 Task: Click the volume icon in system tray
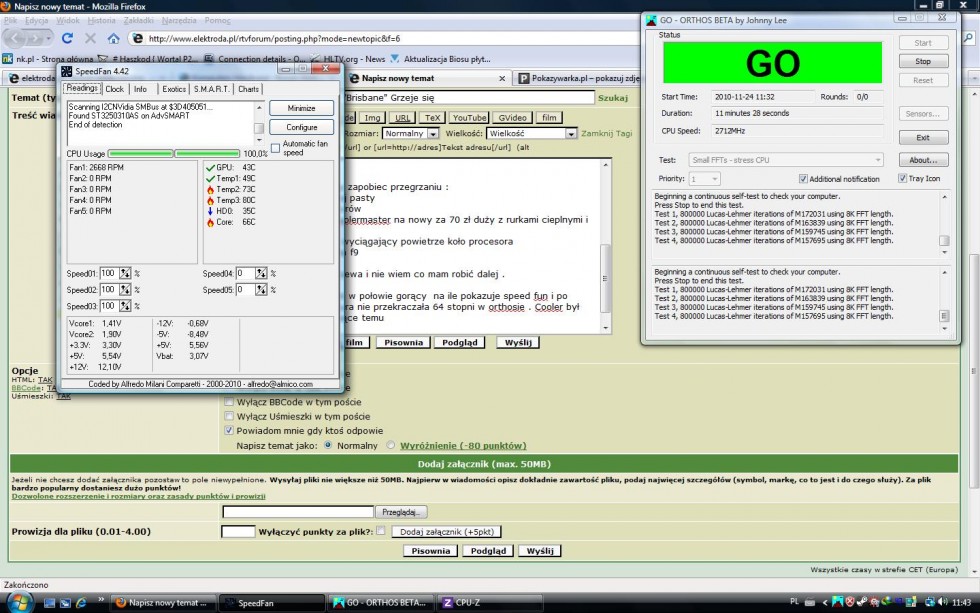942,602
